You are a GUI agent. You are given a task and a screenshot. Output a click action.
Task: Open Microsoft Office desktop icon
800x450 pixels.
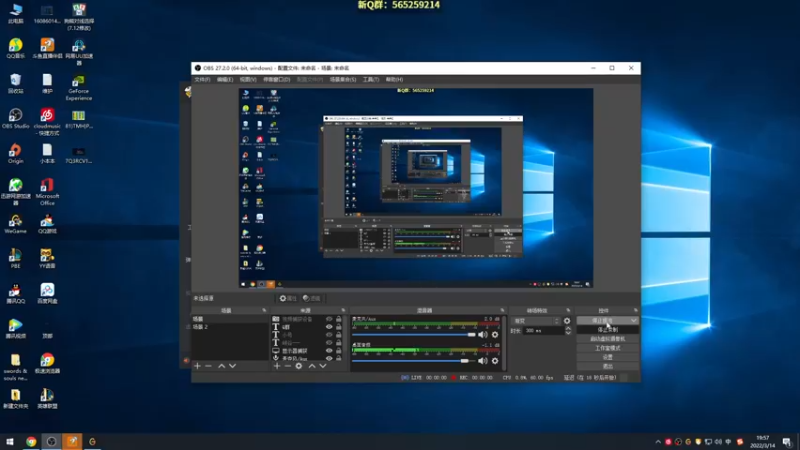pos(47,192)
